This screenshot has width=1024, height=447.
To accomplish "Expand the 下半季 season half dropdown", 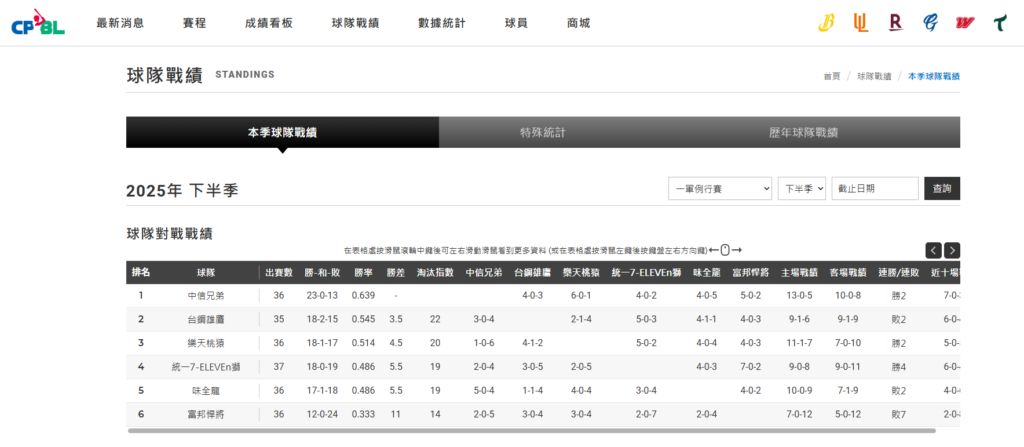I will (801, 188).
